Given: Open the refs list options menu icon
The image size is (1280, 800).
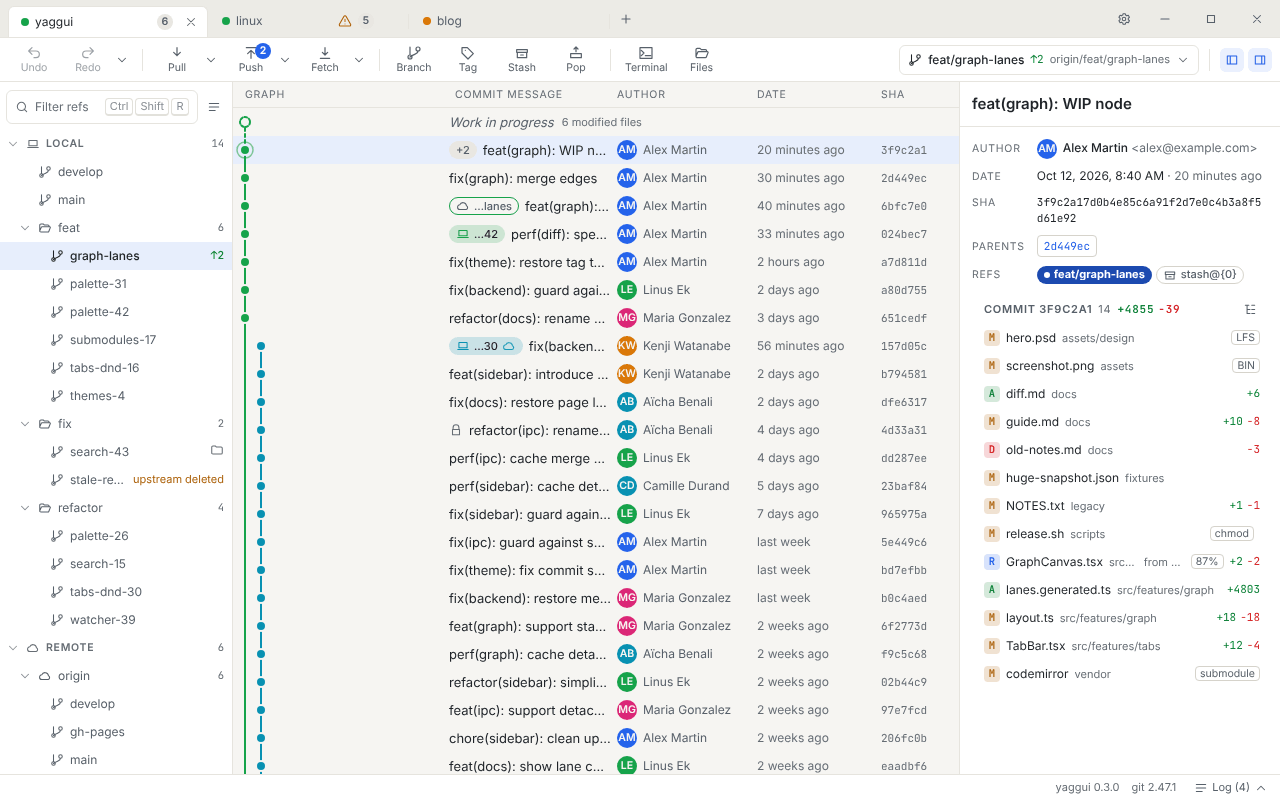Looking at the screenshot, I should pos(214,107).
